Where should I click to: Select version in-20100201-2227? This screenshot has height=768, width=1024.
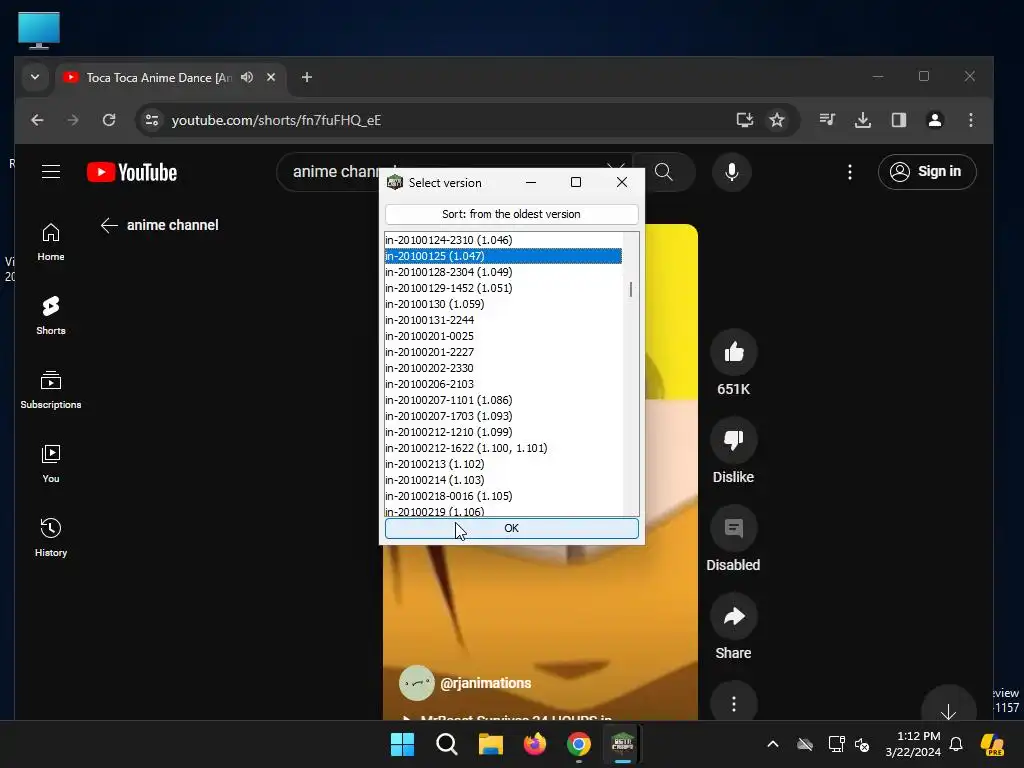[x=503, y=352]
